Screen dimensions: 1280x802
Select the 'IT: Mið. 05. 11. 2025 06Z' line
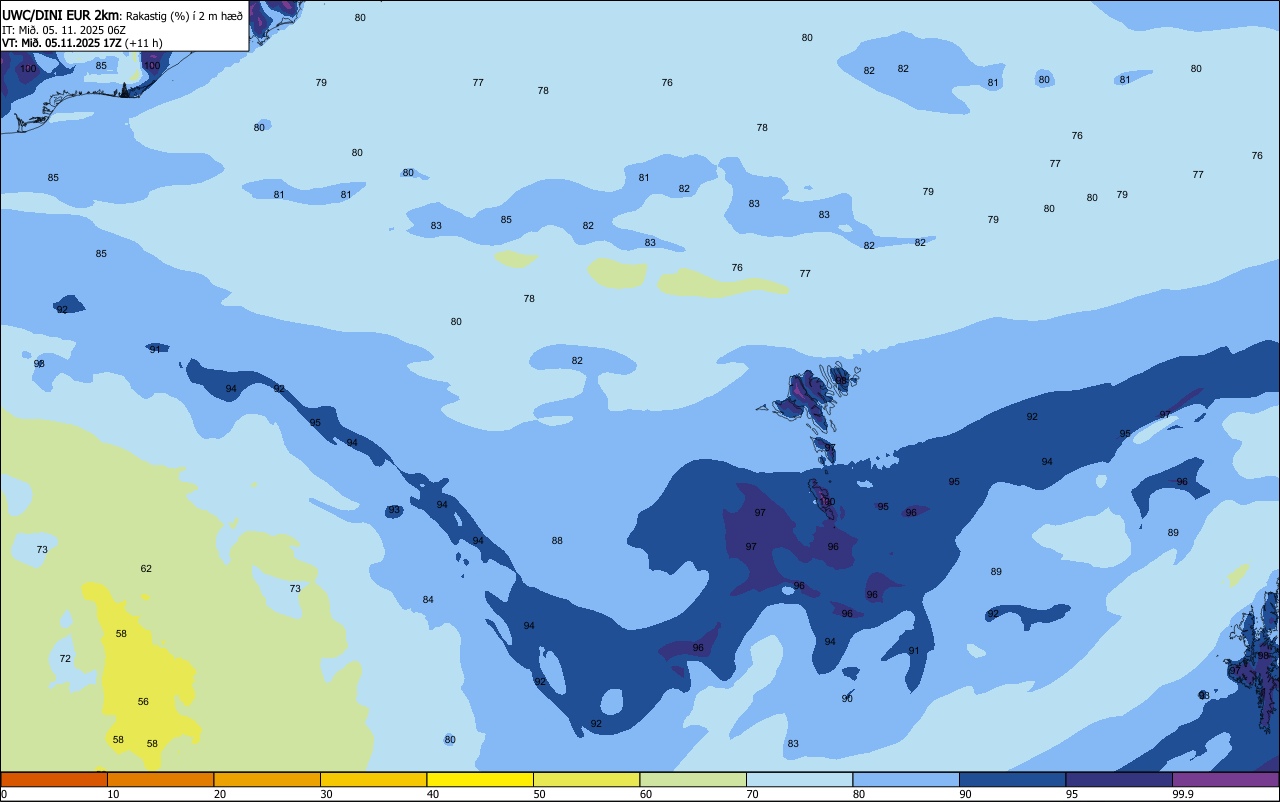click(x=64, y=29)
